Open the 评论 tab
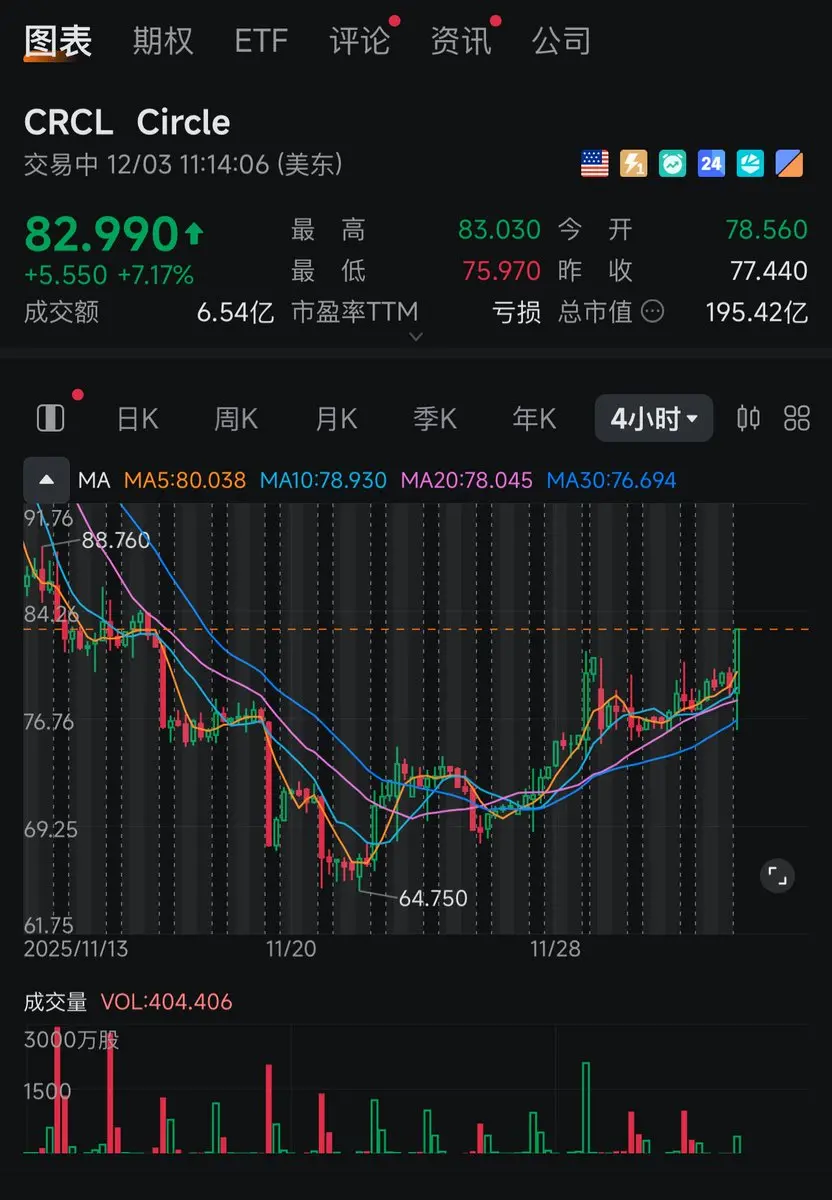The image size is (832, 1200). 359,41
